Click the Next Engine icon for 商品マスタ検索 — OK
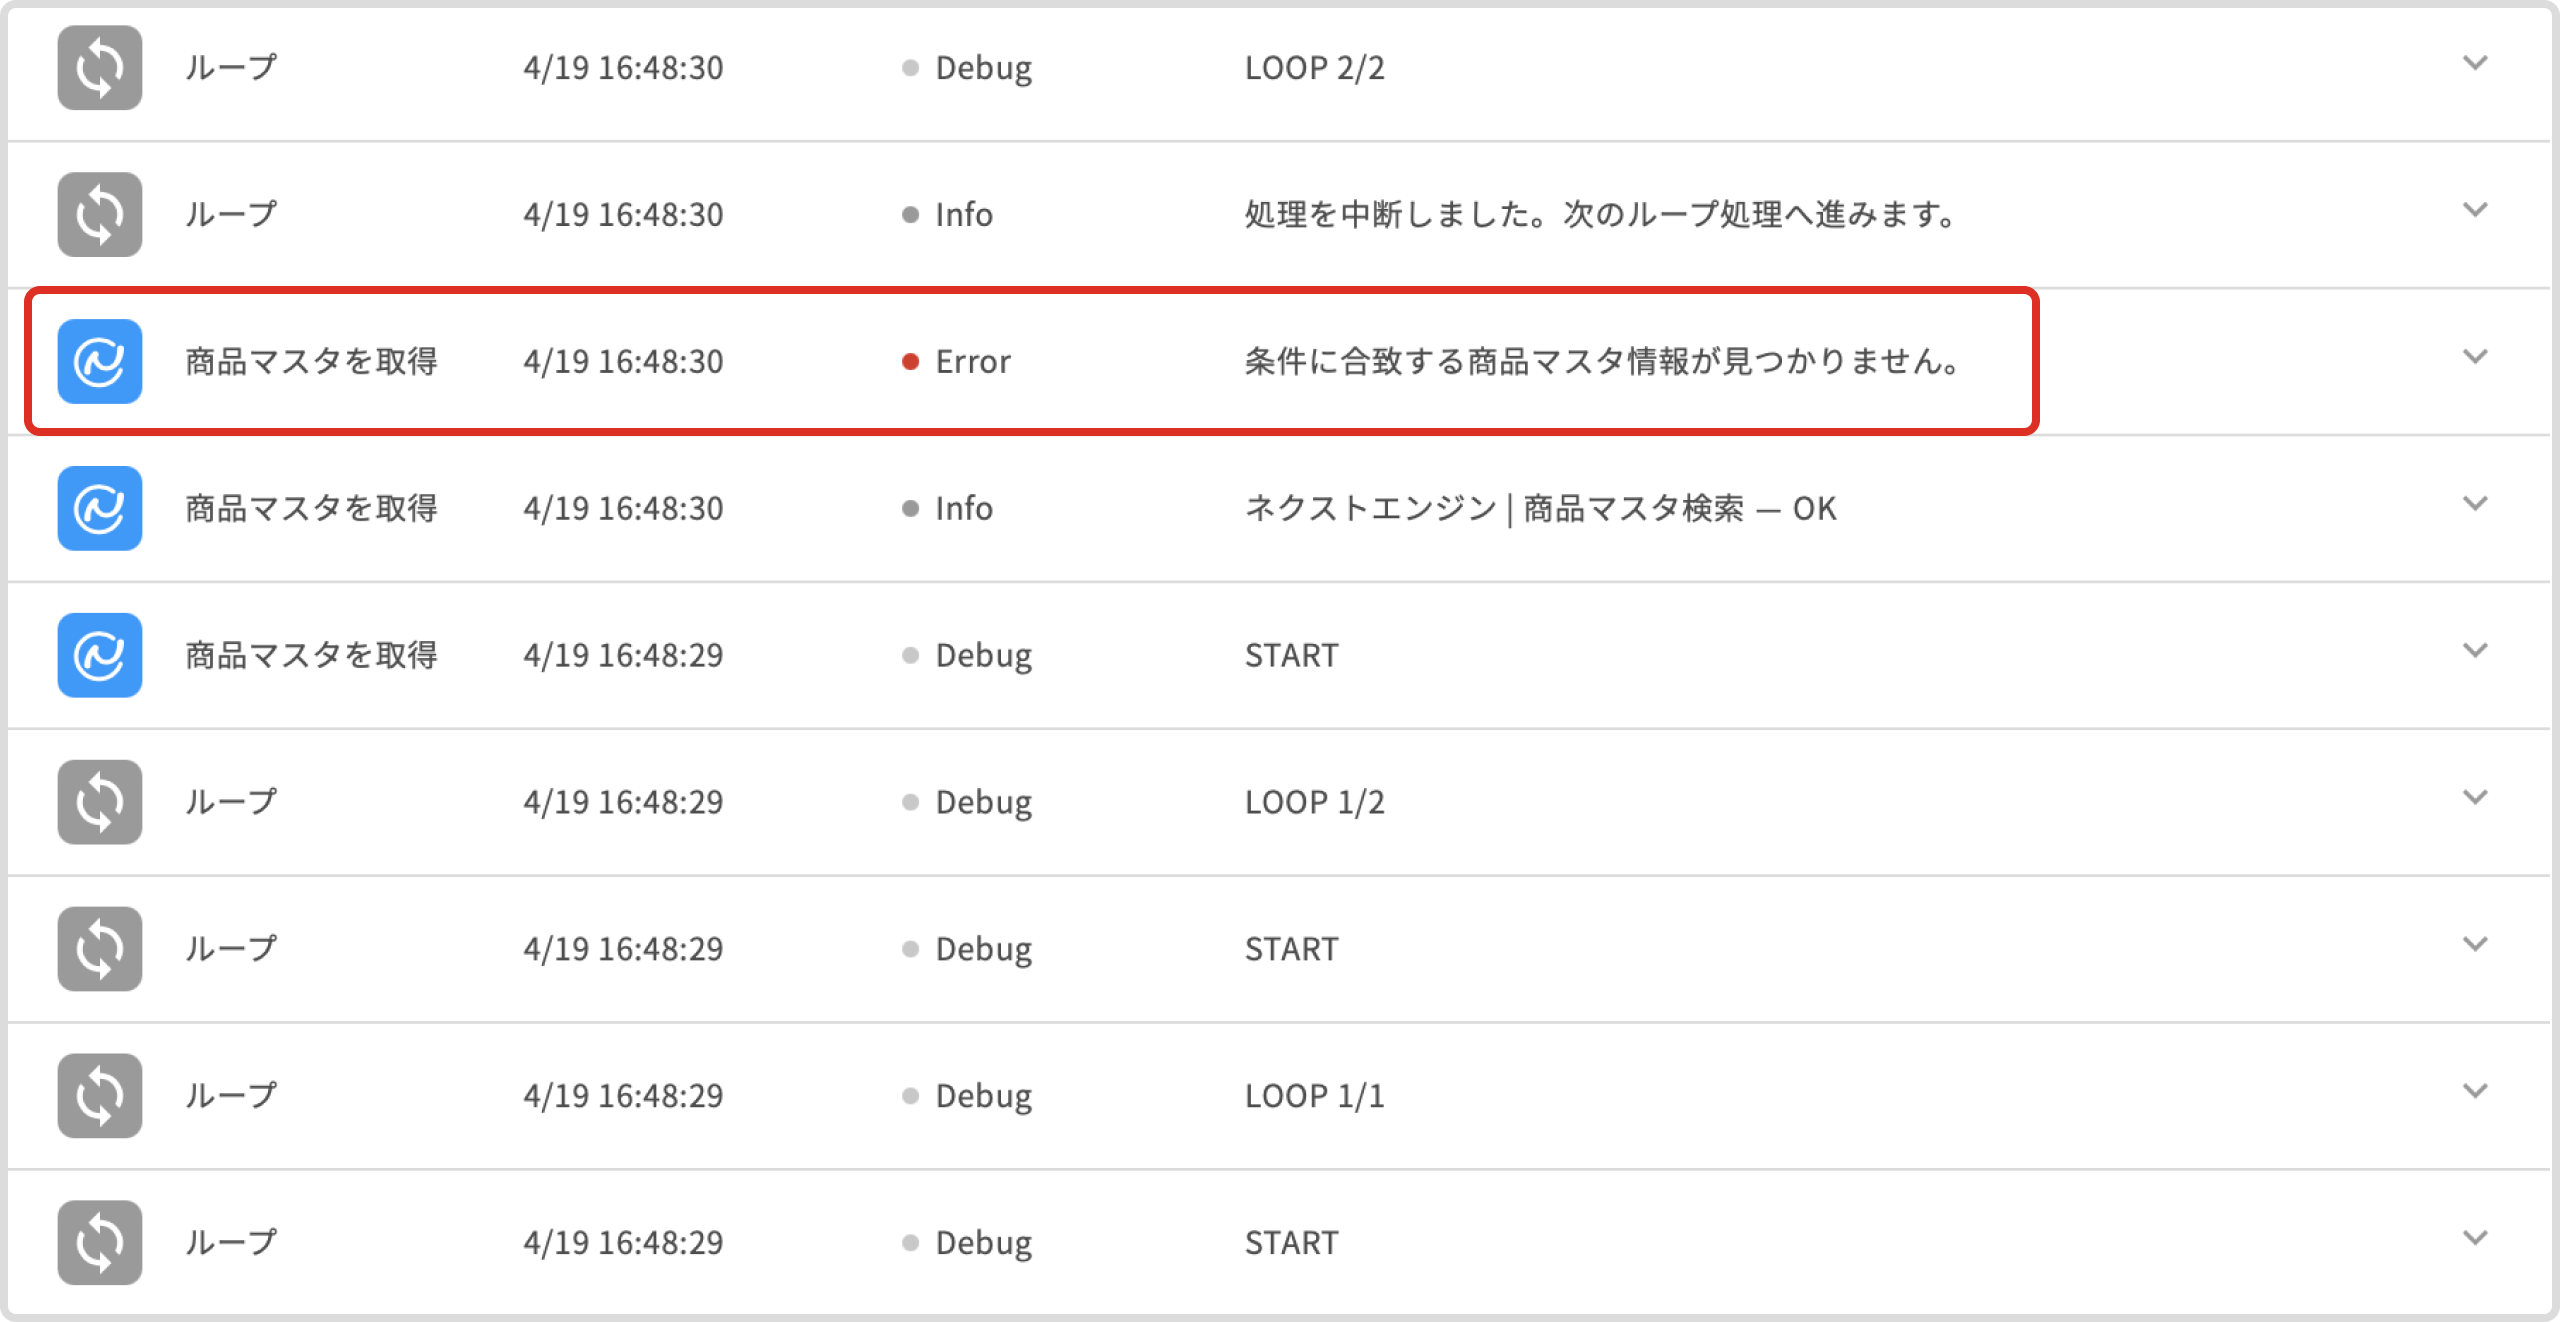Screen dimensions: 2560x1322 click(x=99, y=509)
